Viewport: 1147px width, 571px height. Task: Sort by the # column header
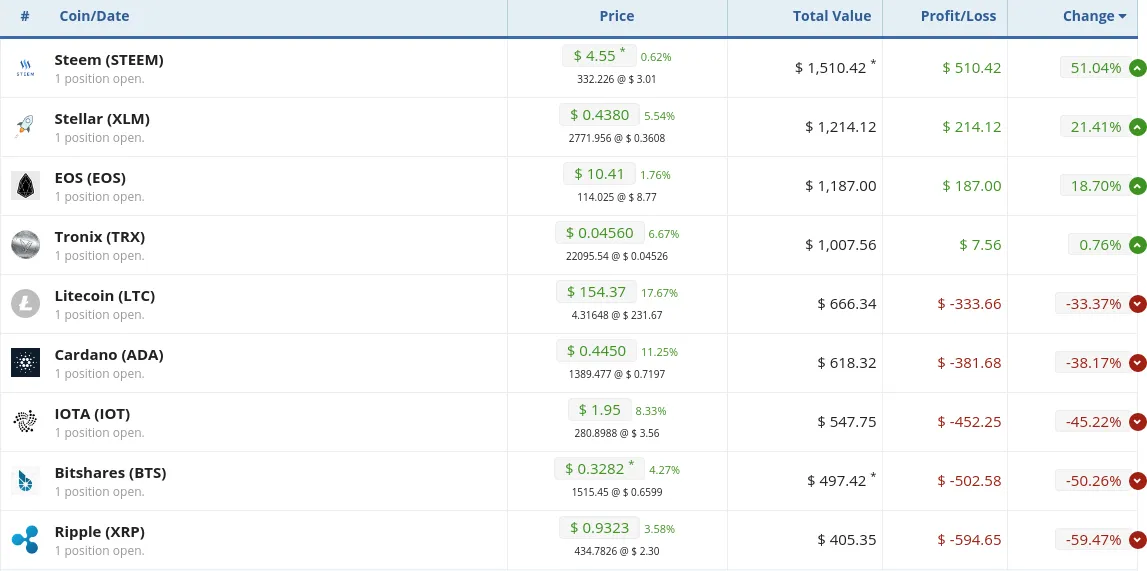(25, 16)
